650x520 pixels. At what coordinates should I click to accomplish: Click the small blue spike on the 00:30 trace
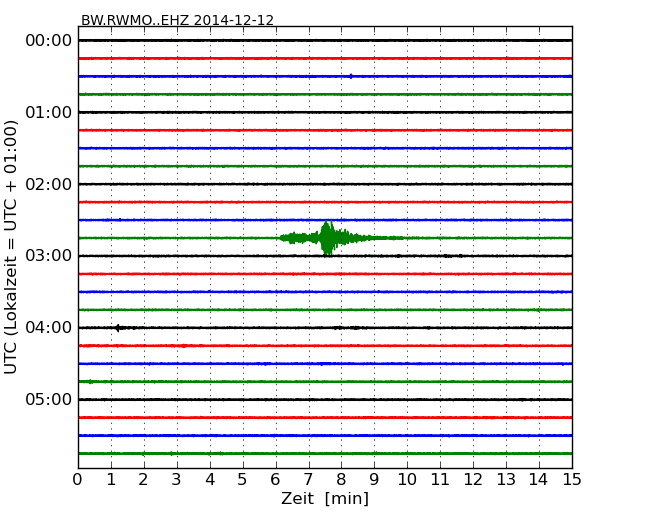pos(351,76)
